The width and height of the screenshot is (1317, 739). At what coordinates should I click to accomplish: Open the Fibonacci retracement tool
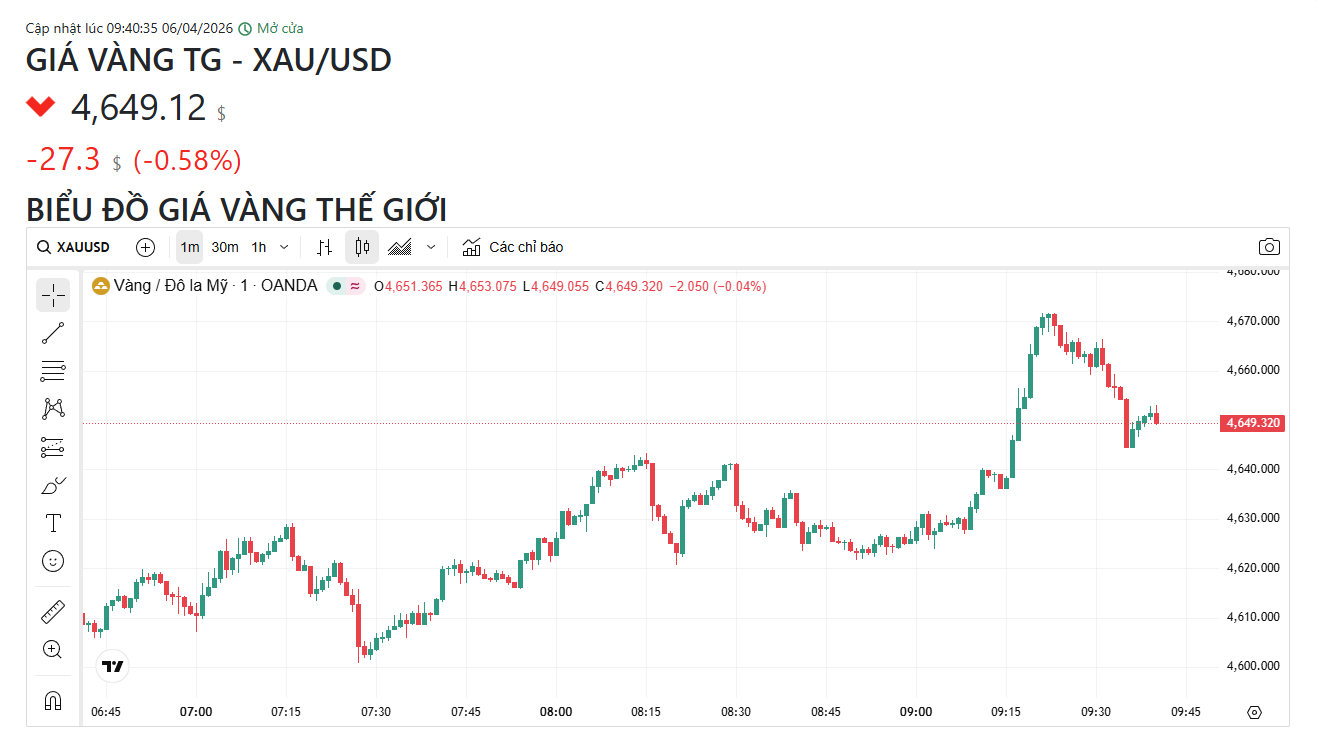click(x=53, y=371)
